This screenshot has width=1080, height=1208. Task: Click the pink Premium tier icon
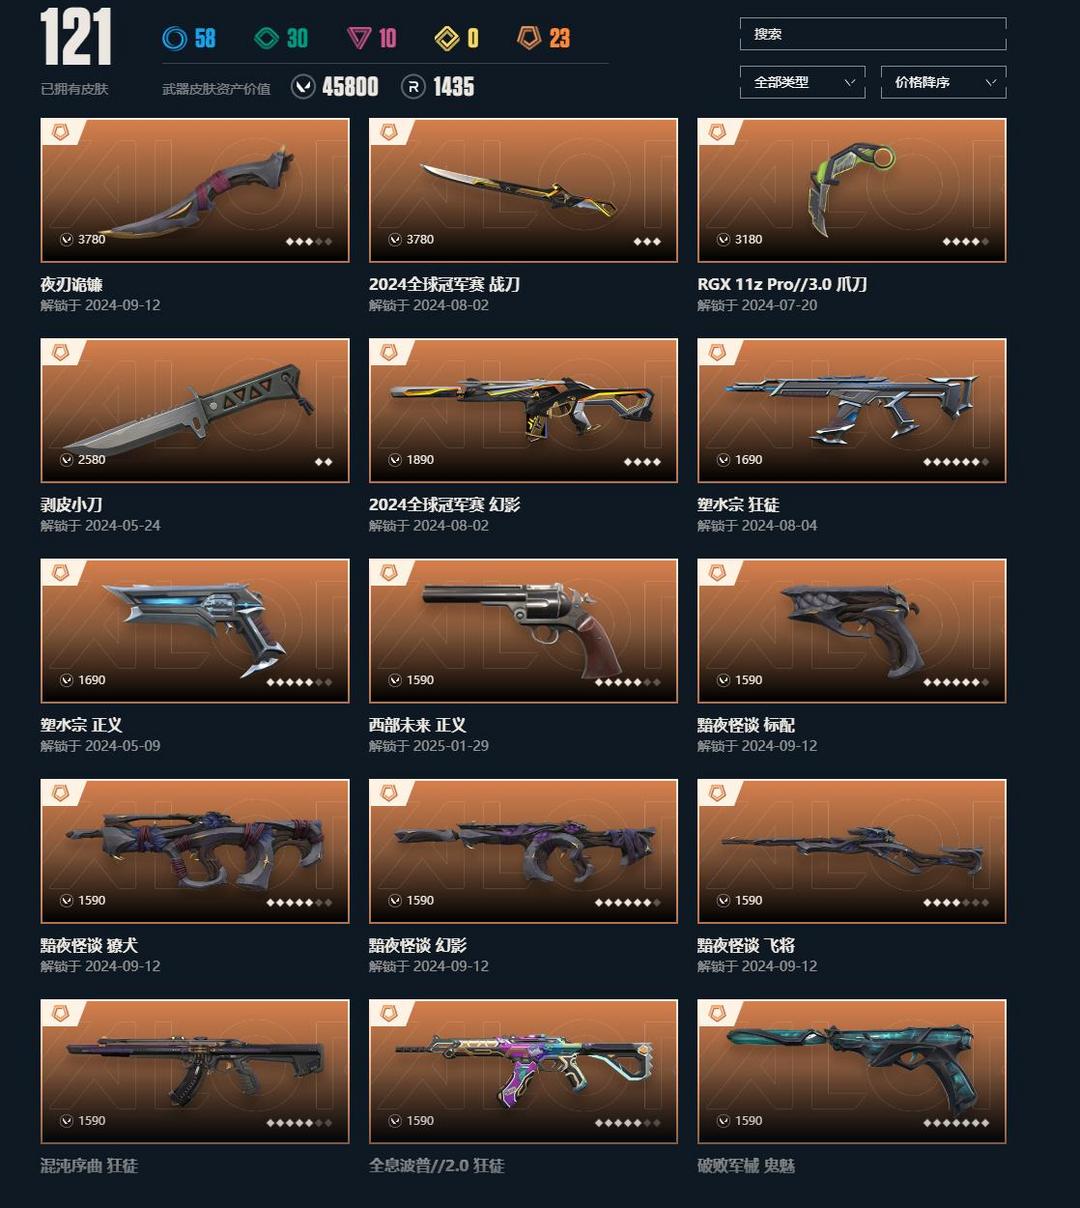(x=359, y=39)
